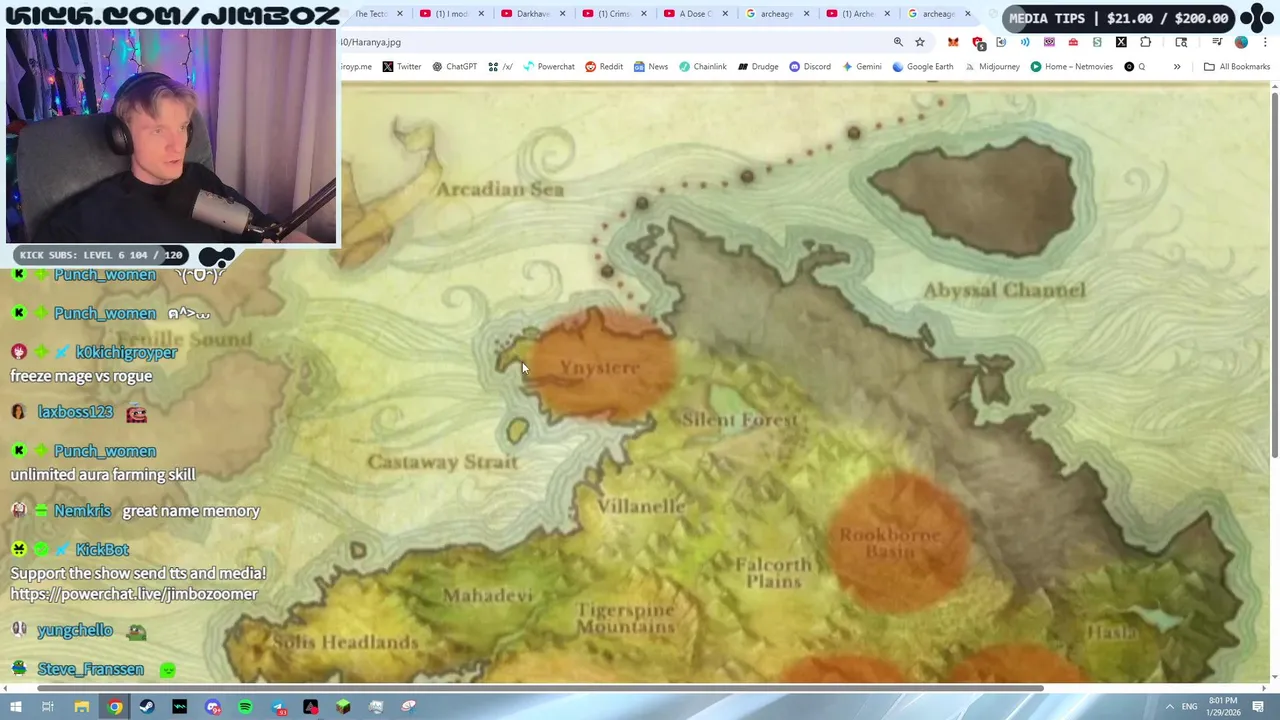The width and height of the screenshot is (1280, 720).
Task: Open Discord from the taskbar
Action: pyautogui.click(x=213, y=707)
